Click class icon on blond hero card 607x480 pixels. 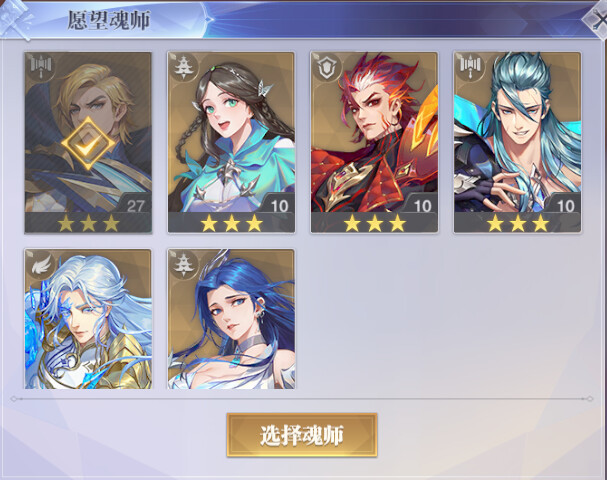tap(41, 65)
